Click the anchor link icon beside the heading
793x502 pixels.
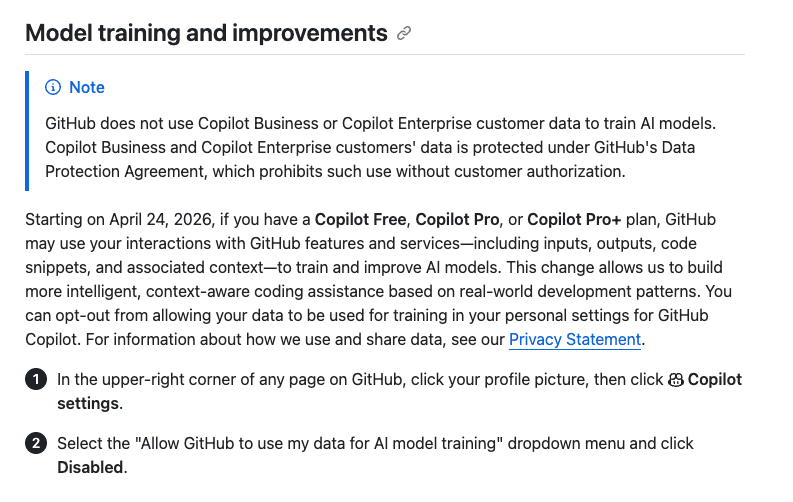coord(404,33)
